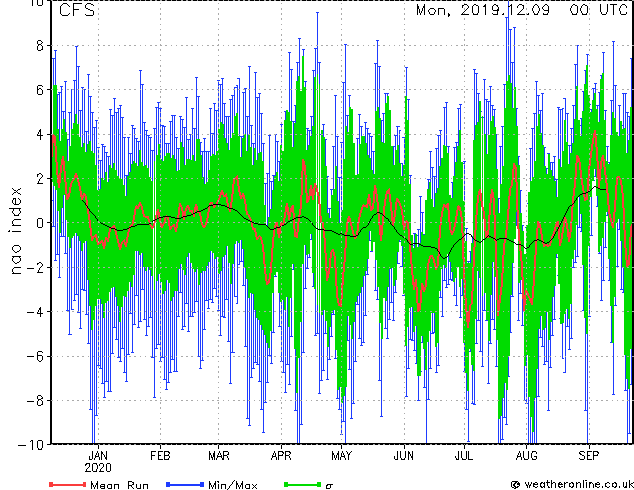Select the AUG axis label

pos(526,456)
